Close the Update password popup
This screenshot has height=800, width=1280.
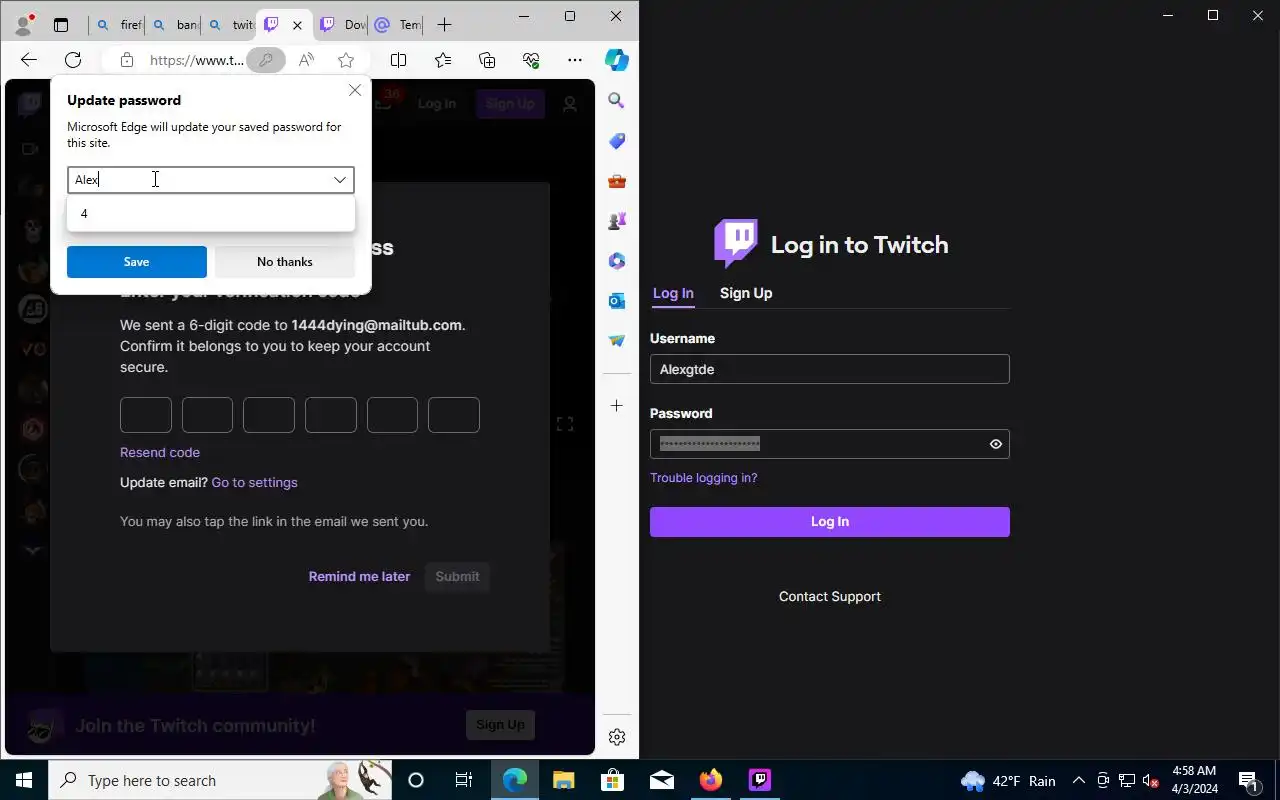(x=355, y=90)
